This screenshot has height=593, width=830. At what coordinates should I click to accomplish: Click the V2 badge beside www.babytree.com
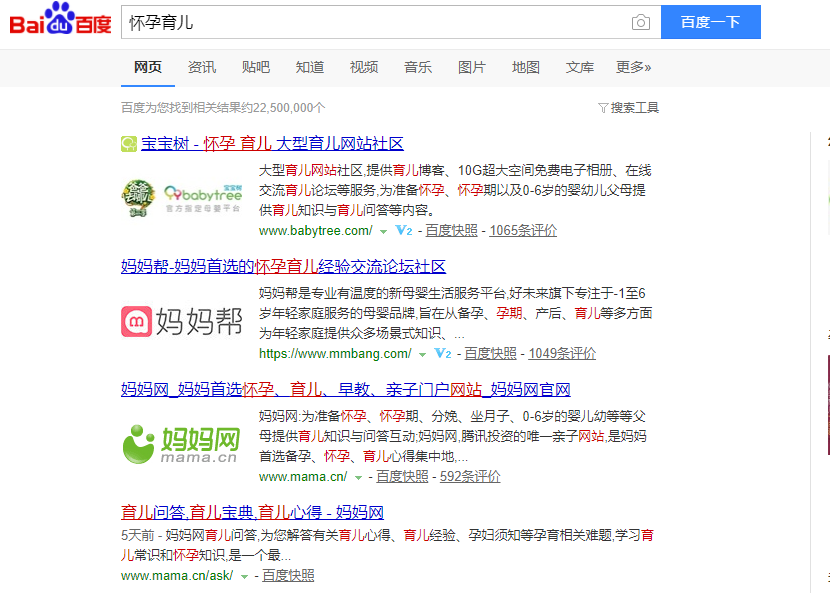pyautogui.click(x=403, y=230)
